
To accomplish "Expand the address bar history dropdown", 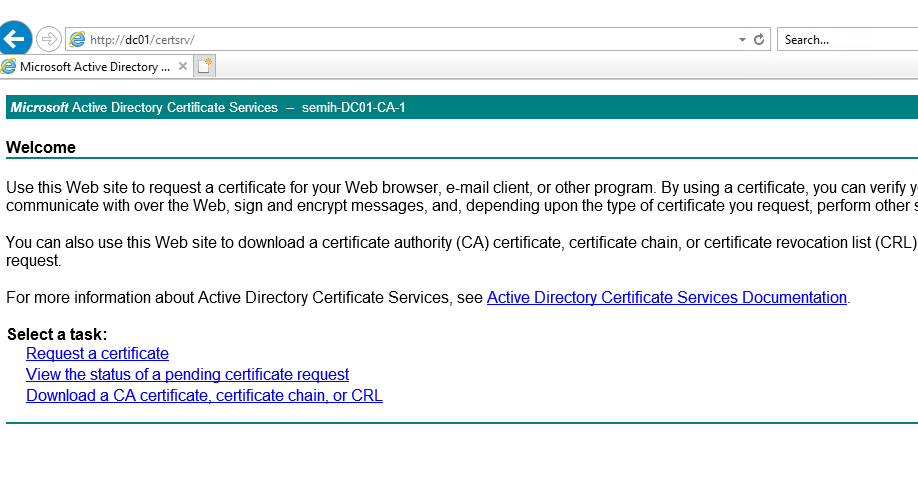I will click(742, 40).
